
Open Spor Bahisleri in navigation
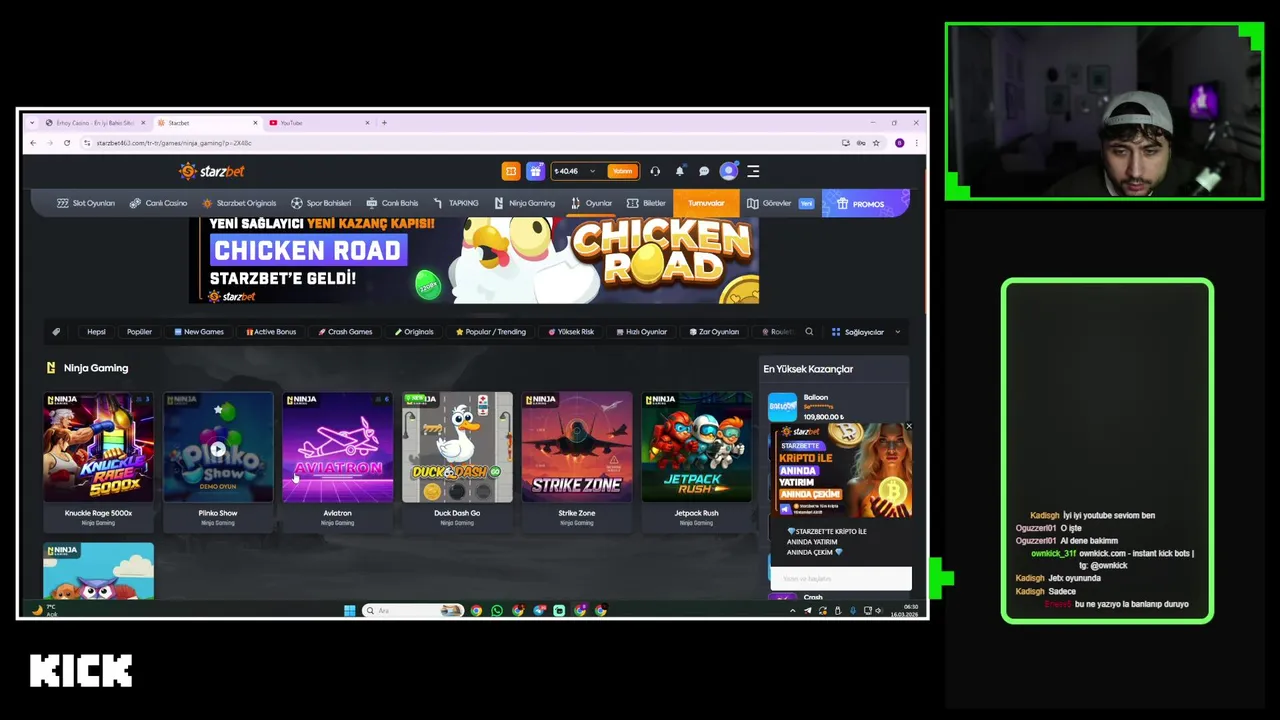321,203
